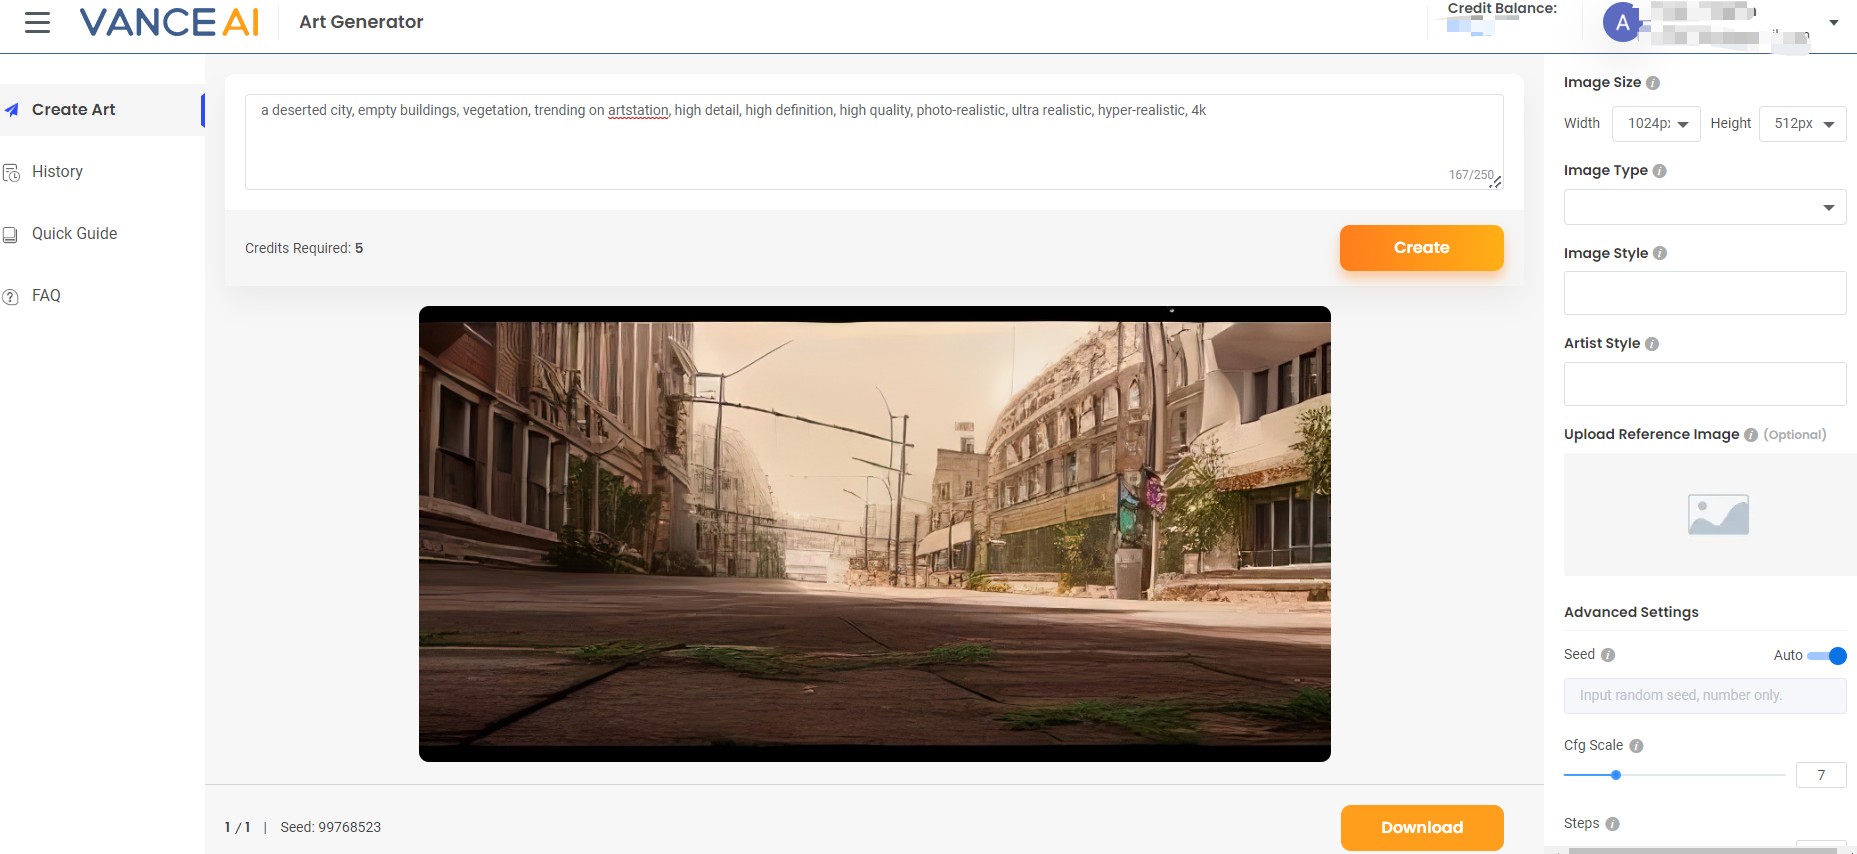The width and height of the screenshot is (1857, 854).
Task: Adjust the Cfg Scale slider handle
Action: (1616, 775)
